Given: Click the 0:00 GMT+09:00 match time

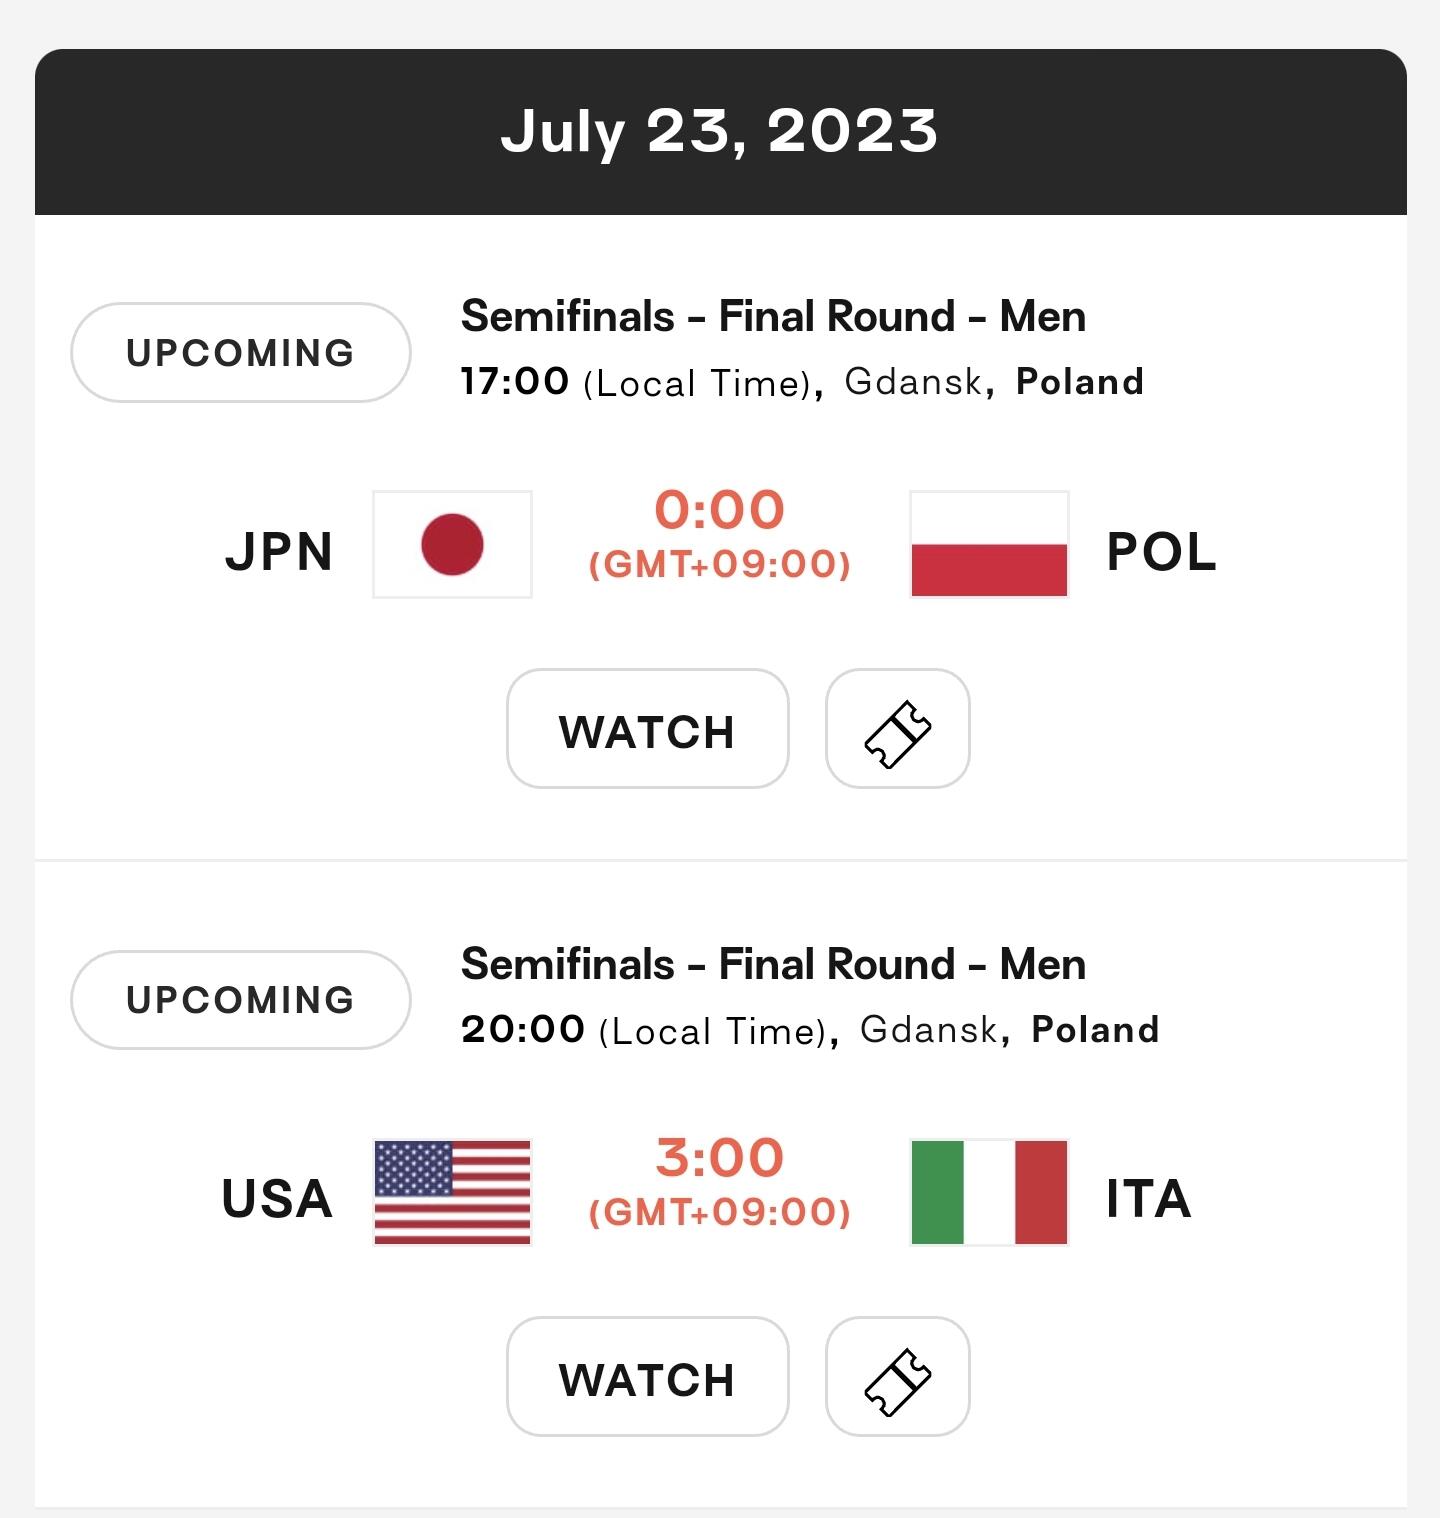Looking at the screenshot, I should [x=719, y=532].
